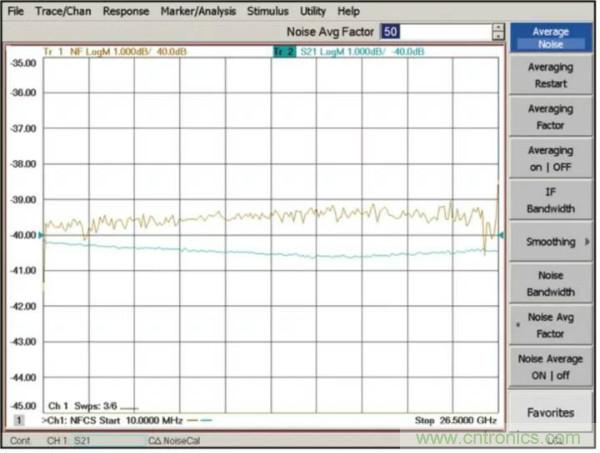Open the Trace/Chan menu
The height and width of the screenshot is (453, 600).
click(62, 11)
